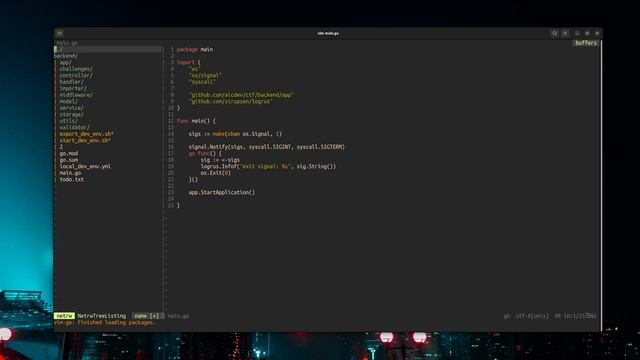Screen dimensions: 640x360
Task: Expand the middleware/ folder
Action: (76, 95)
